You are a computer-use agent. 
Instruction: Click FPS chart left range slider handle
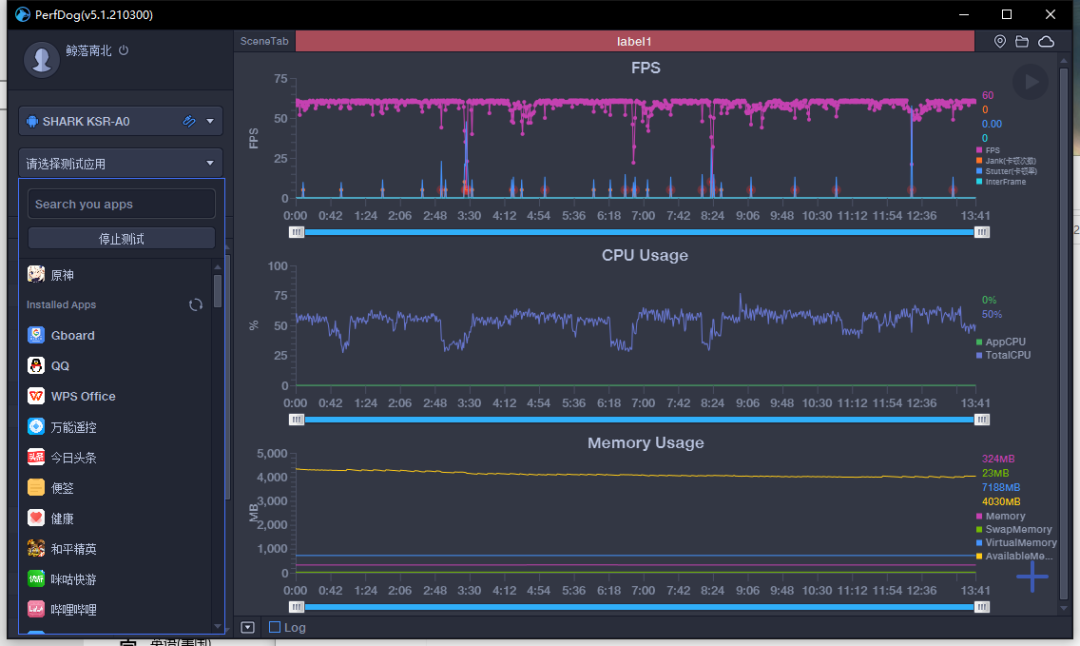tap(296, 232)
